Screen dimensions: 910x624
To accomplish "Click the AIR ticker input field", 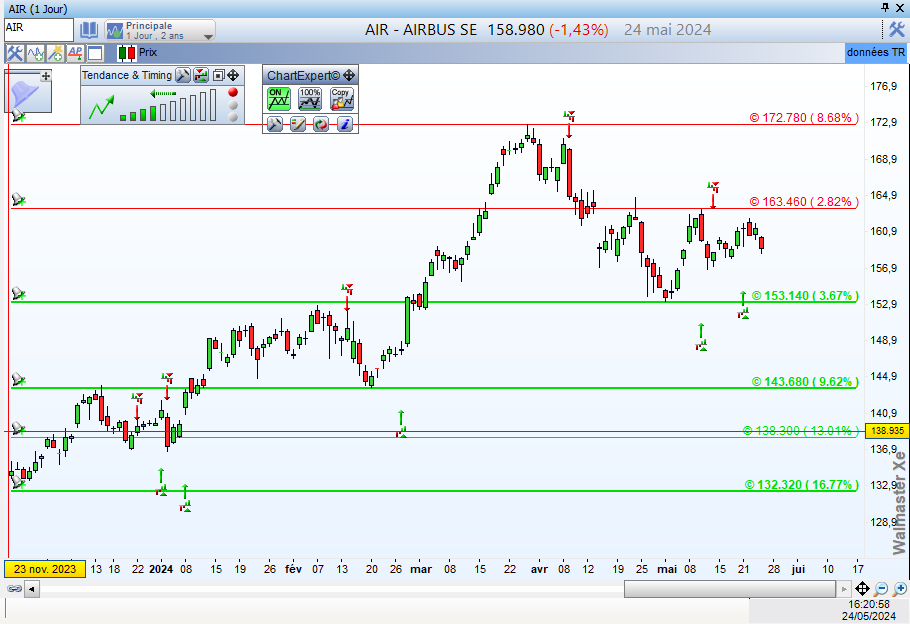I will tap(37, 29).
